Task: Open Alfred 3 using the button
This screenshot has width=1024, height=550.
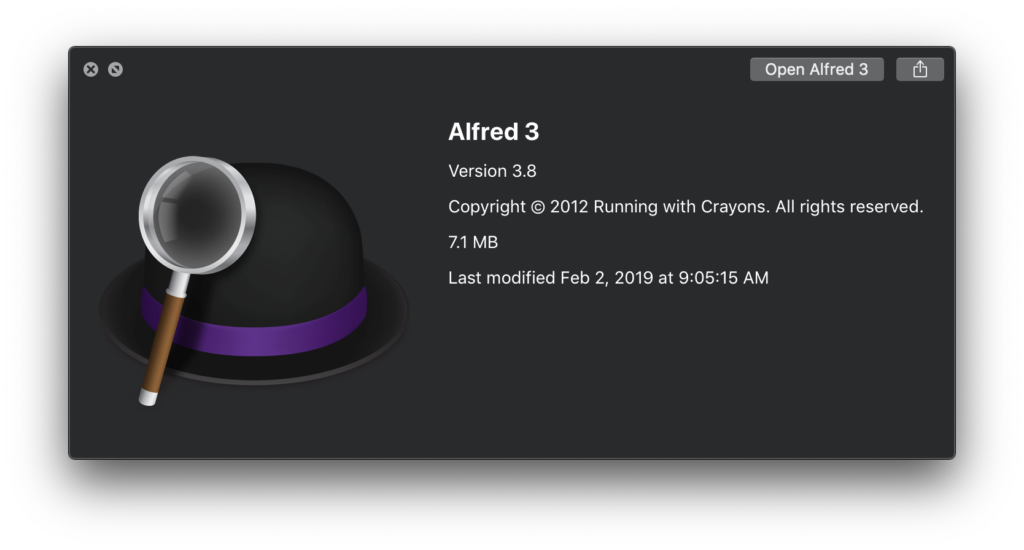Action: pos(816,69)
